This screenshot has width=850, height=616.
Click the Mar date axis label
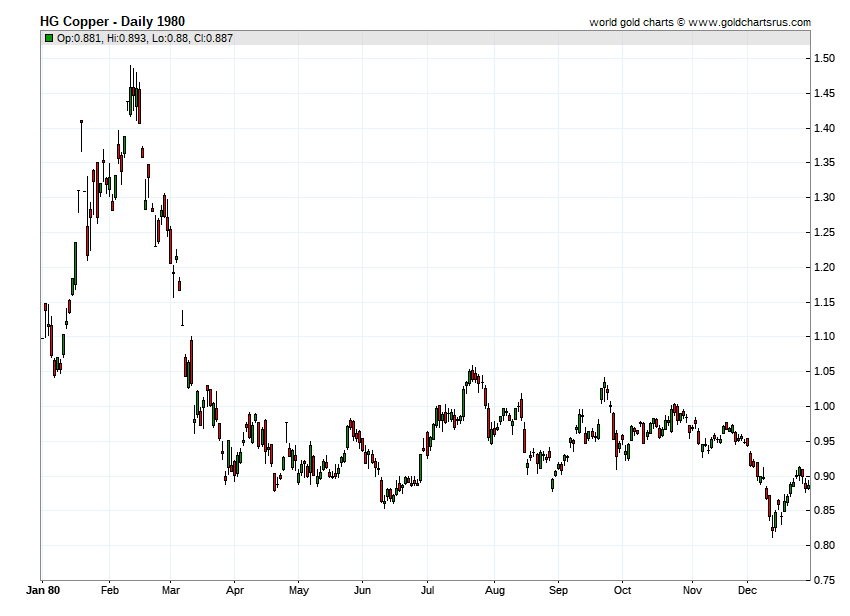[x=170, y=591]
